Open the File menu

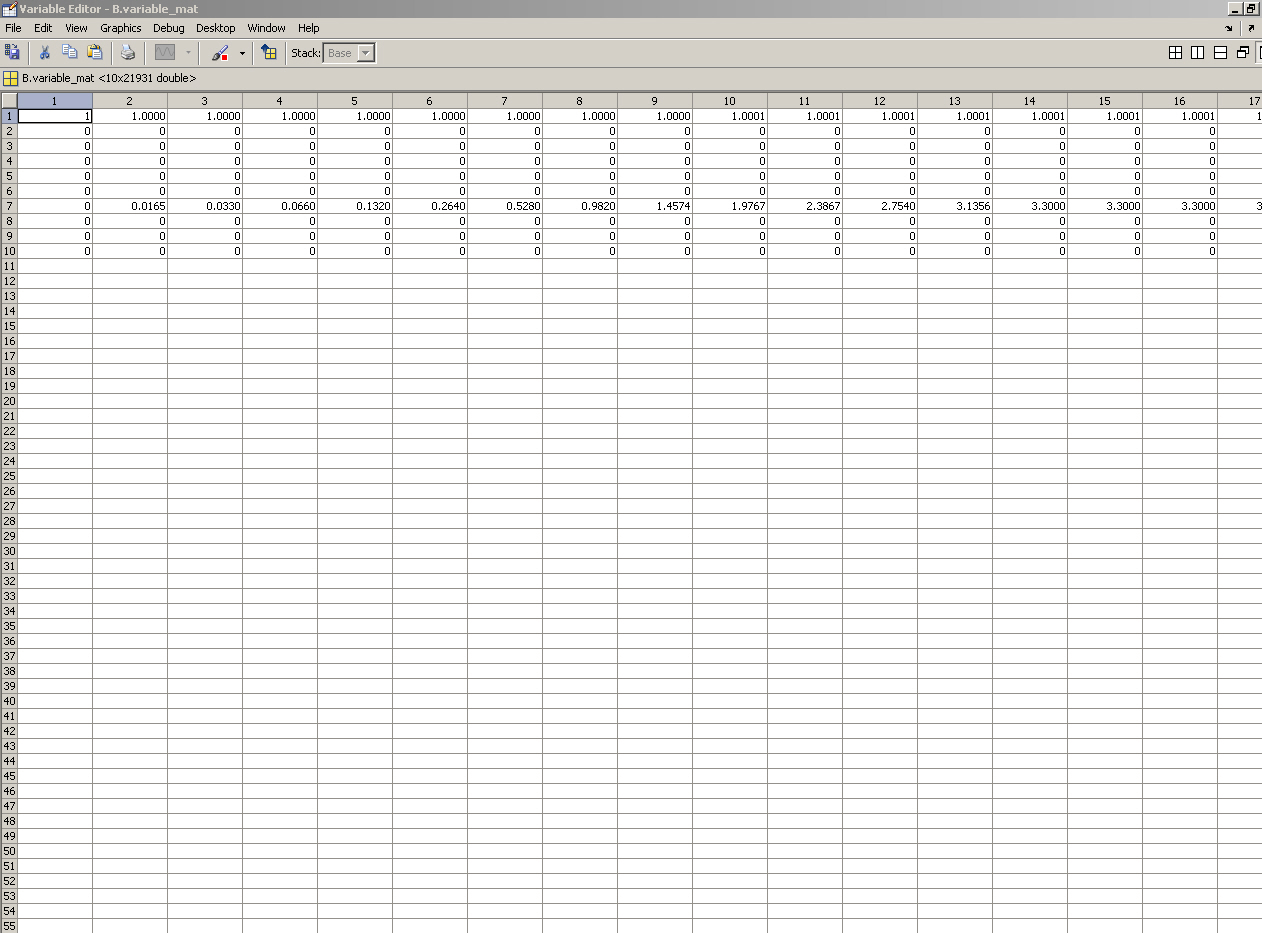pos(13,28)
